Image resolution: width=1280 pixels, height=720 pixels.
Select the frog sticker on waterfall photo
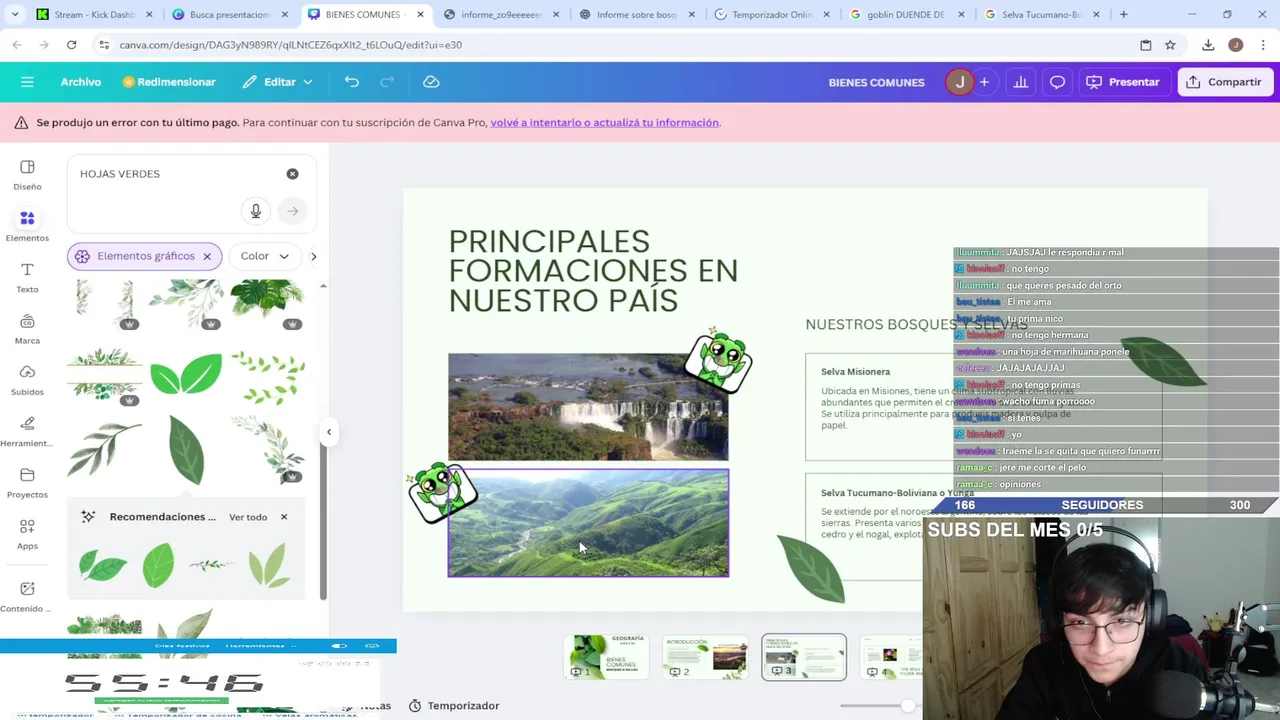[719, 359]
